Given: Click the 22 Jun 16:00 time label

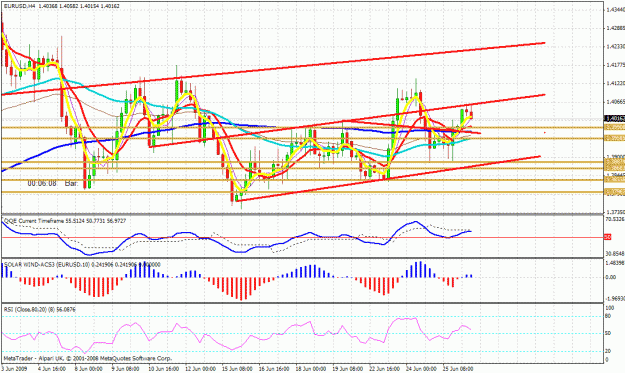Looking at the screenshot, I should click(x=385, y=369).
